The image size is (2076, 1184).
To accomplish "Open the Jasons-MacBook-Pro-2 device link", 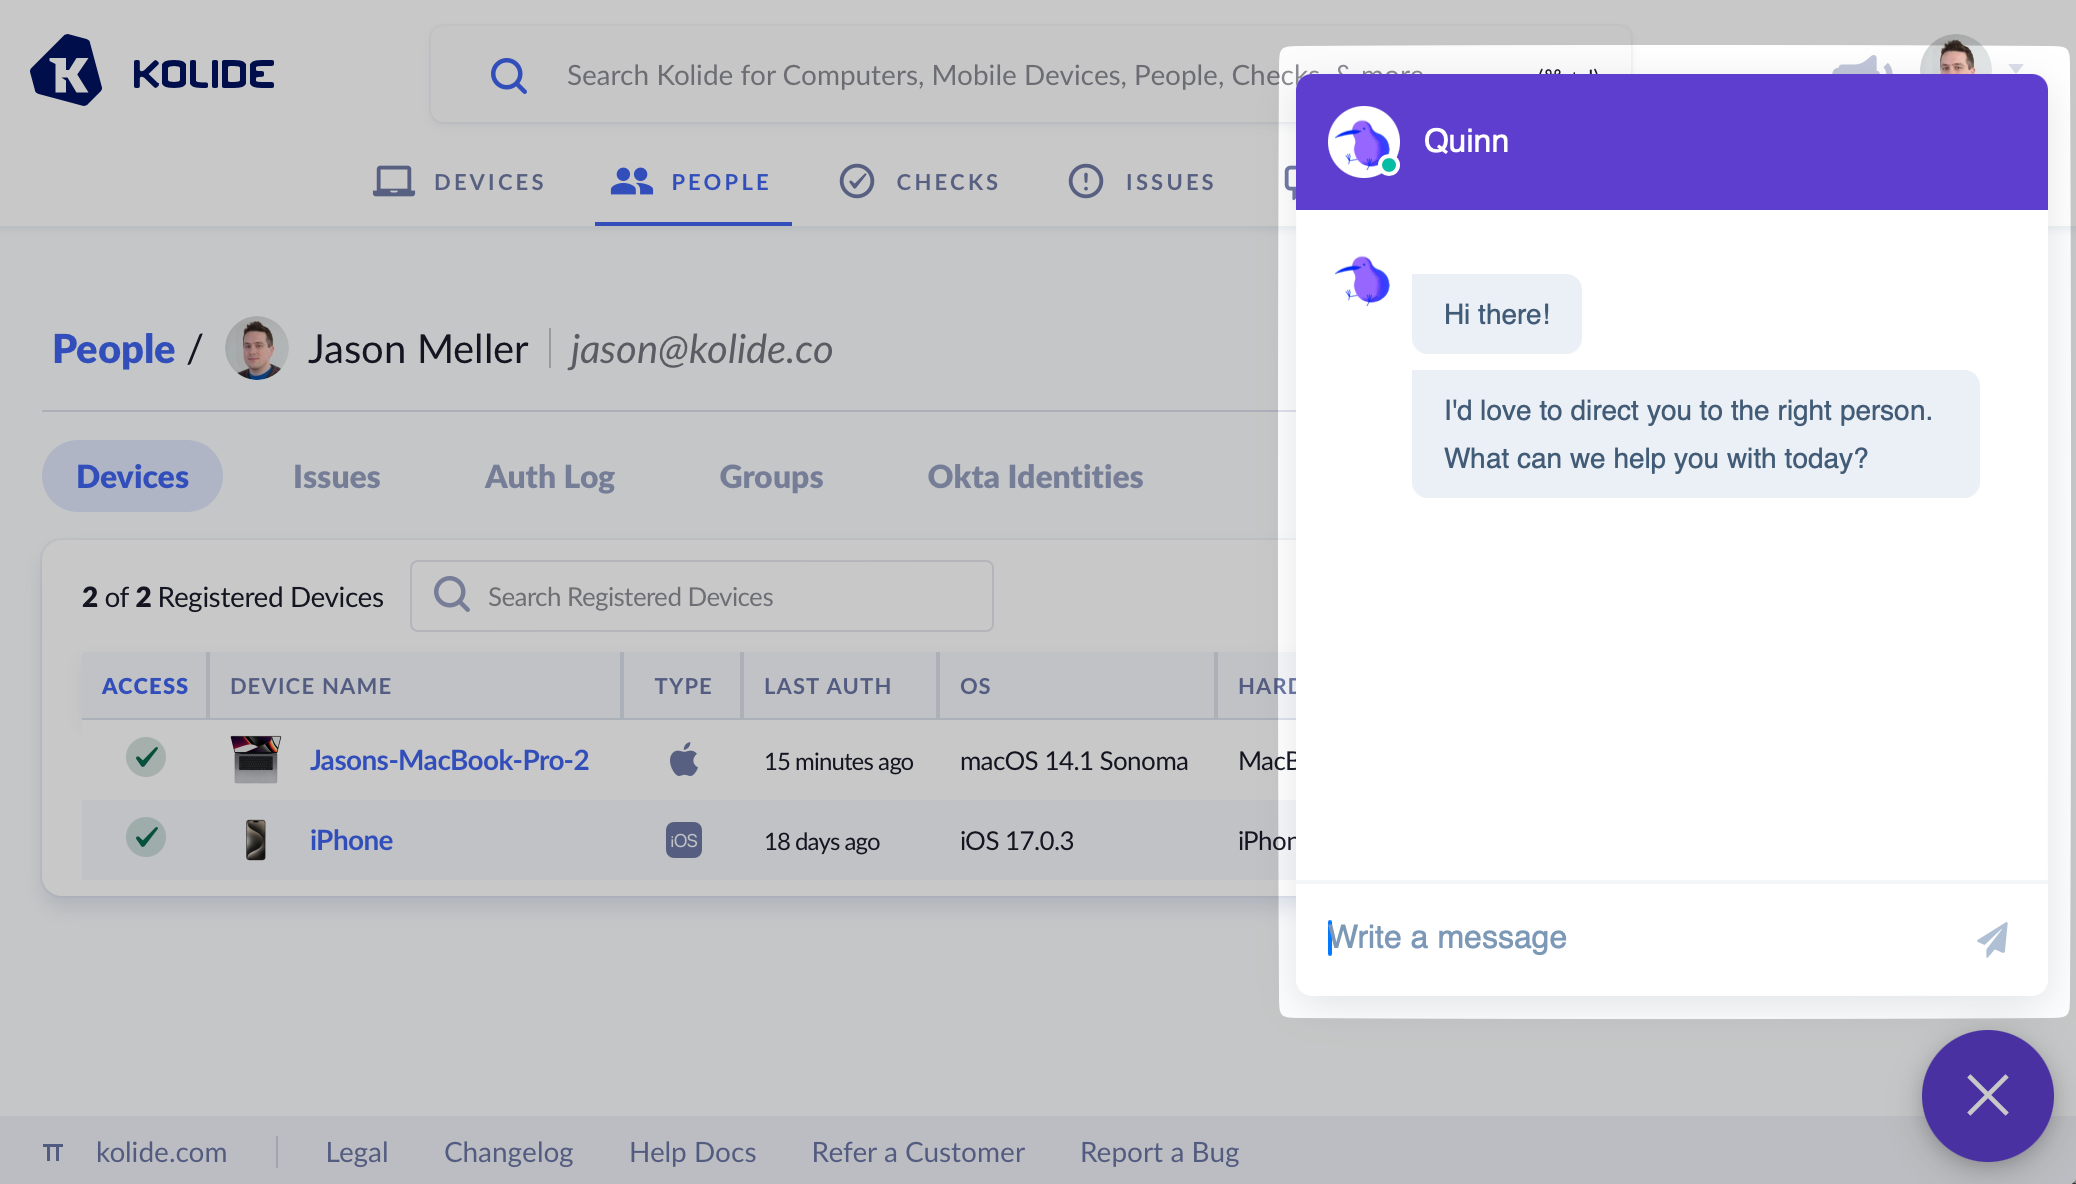I will (x=449, y=760).
